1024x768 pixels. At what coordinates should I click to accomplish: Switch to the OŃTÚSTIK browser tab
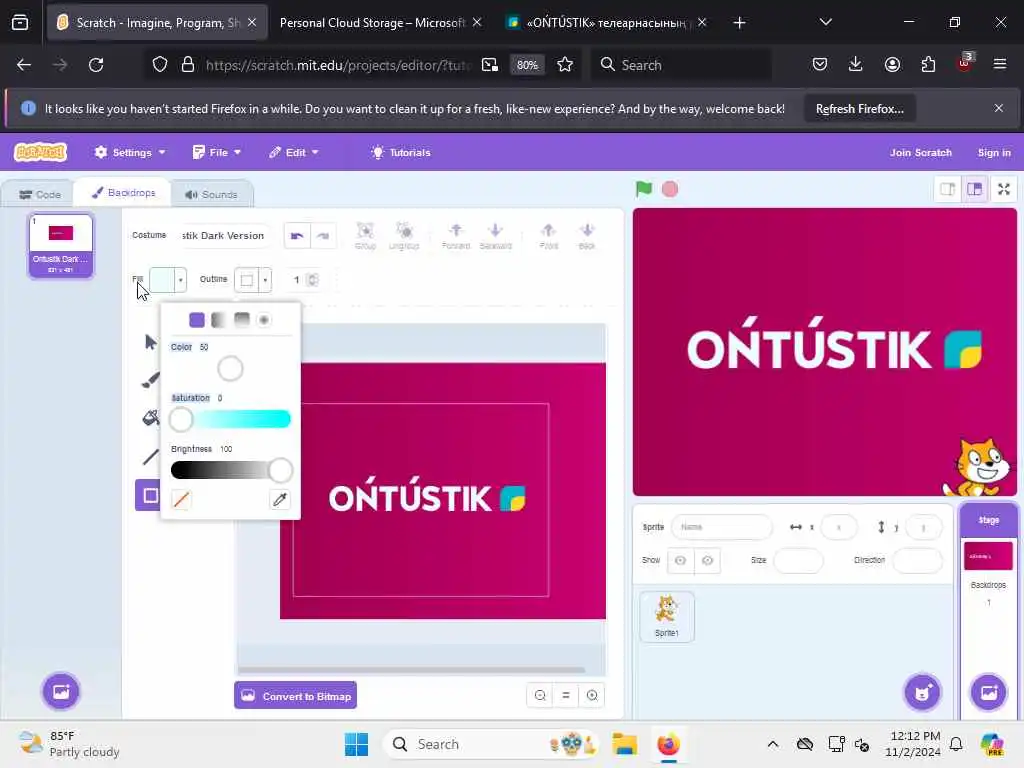606,23
